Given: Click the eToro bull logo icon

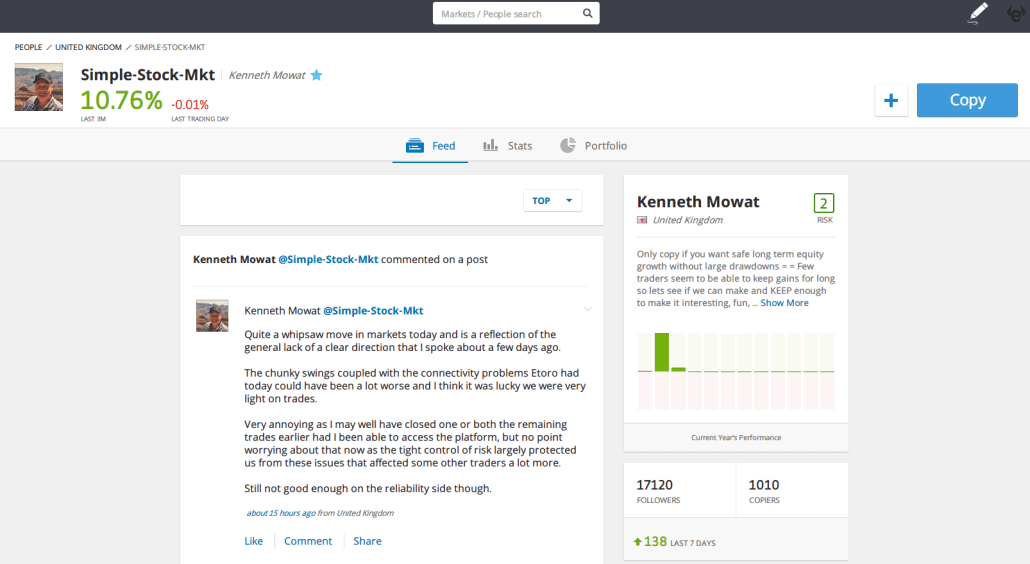Looking at the screenshot, I should click(x=1017, y=13).
